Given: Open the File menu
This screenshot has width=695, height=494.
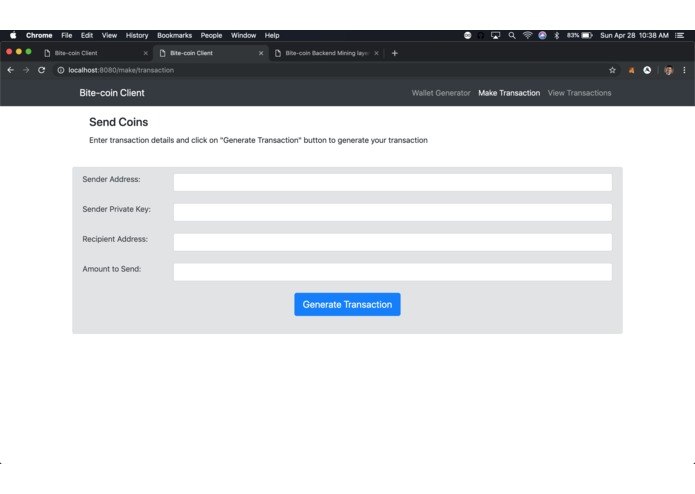Looking at the screenshot, I should (66, 35).
